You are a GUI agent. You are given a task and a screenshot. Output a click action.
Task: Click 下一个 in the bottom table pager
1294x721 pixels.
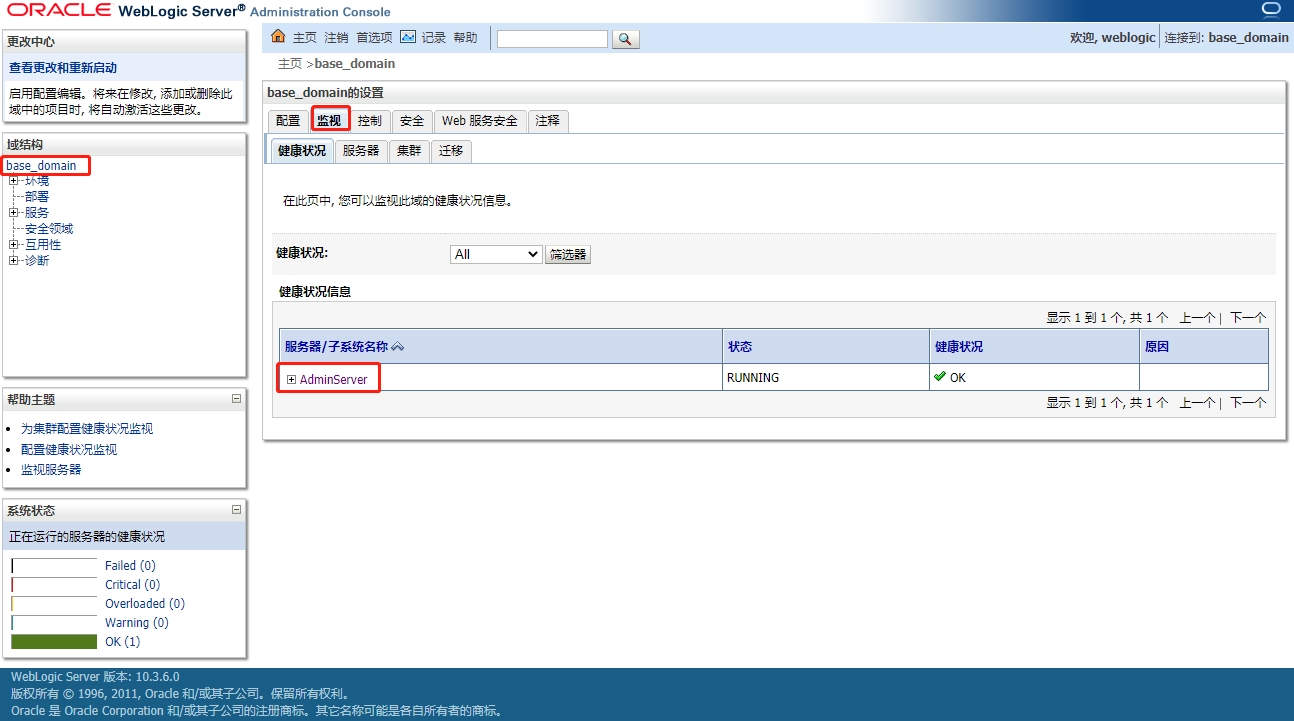pyautogui.click(x=1248, y=403)
